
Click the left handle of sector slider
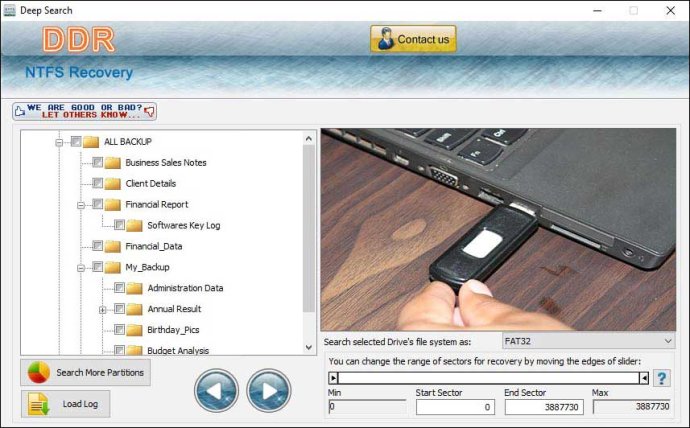tap(333, 378)
